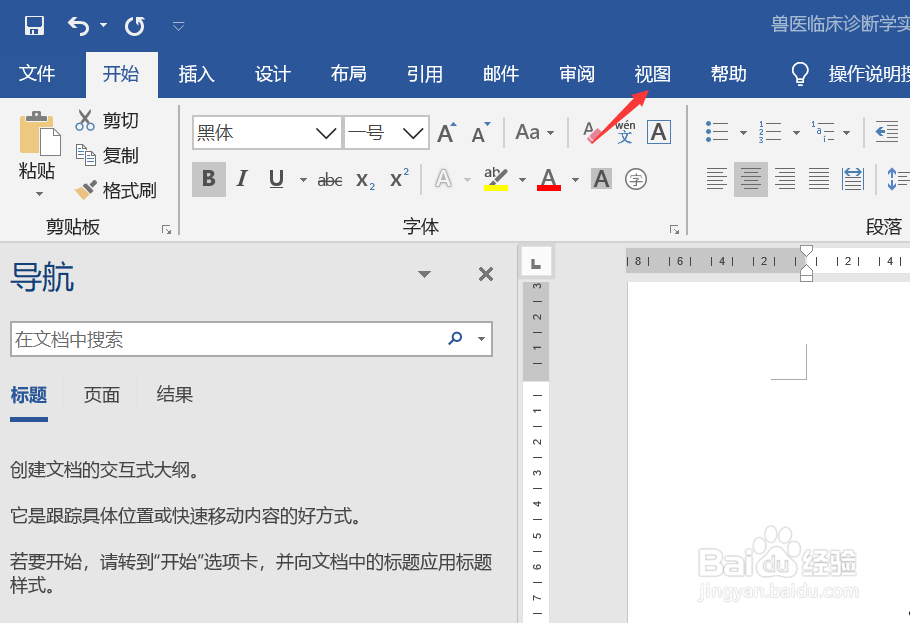This screenshot has height=623, width=910.
Task: Switch to the 视图 ribbon tab
Action: [x=651, y=73]
